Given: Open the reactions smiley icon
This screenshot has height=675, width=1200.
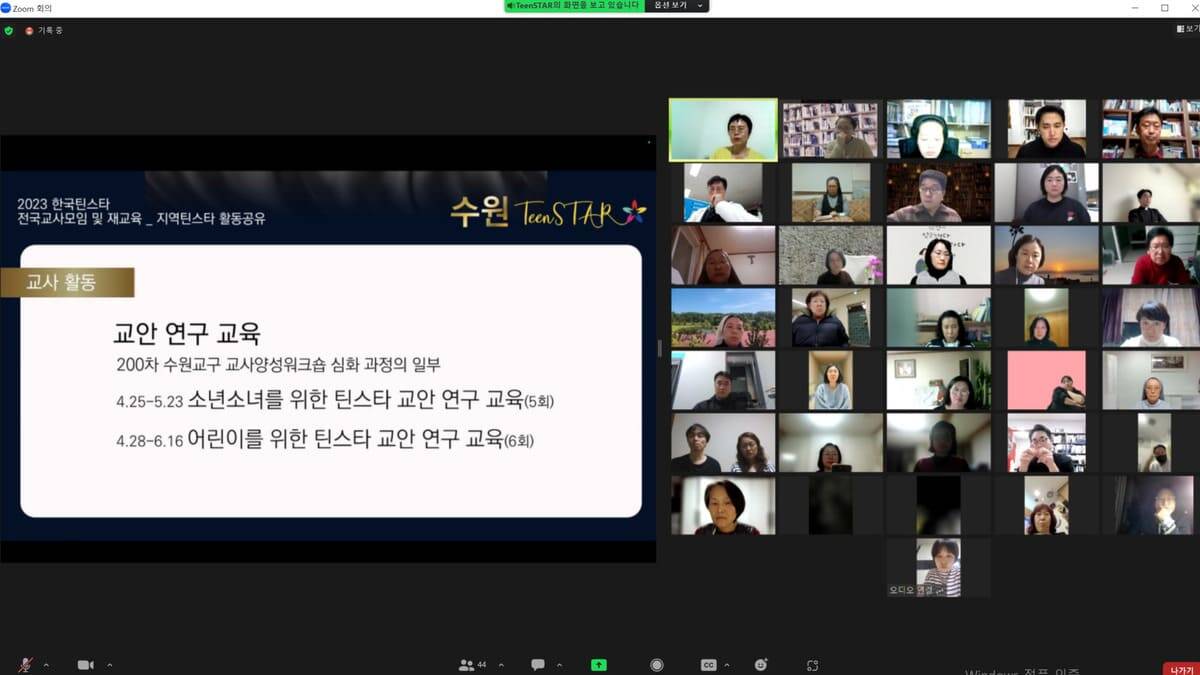Looking at the screenshot, I should tap(762, 665).
